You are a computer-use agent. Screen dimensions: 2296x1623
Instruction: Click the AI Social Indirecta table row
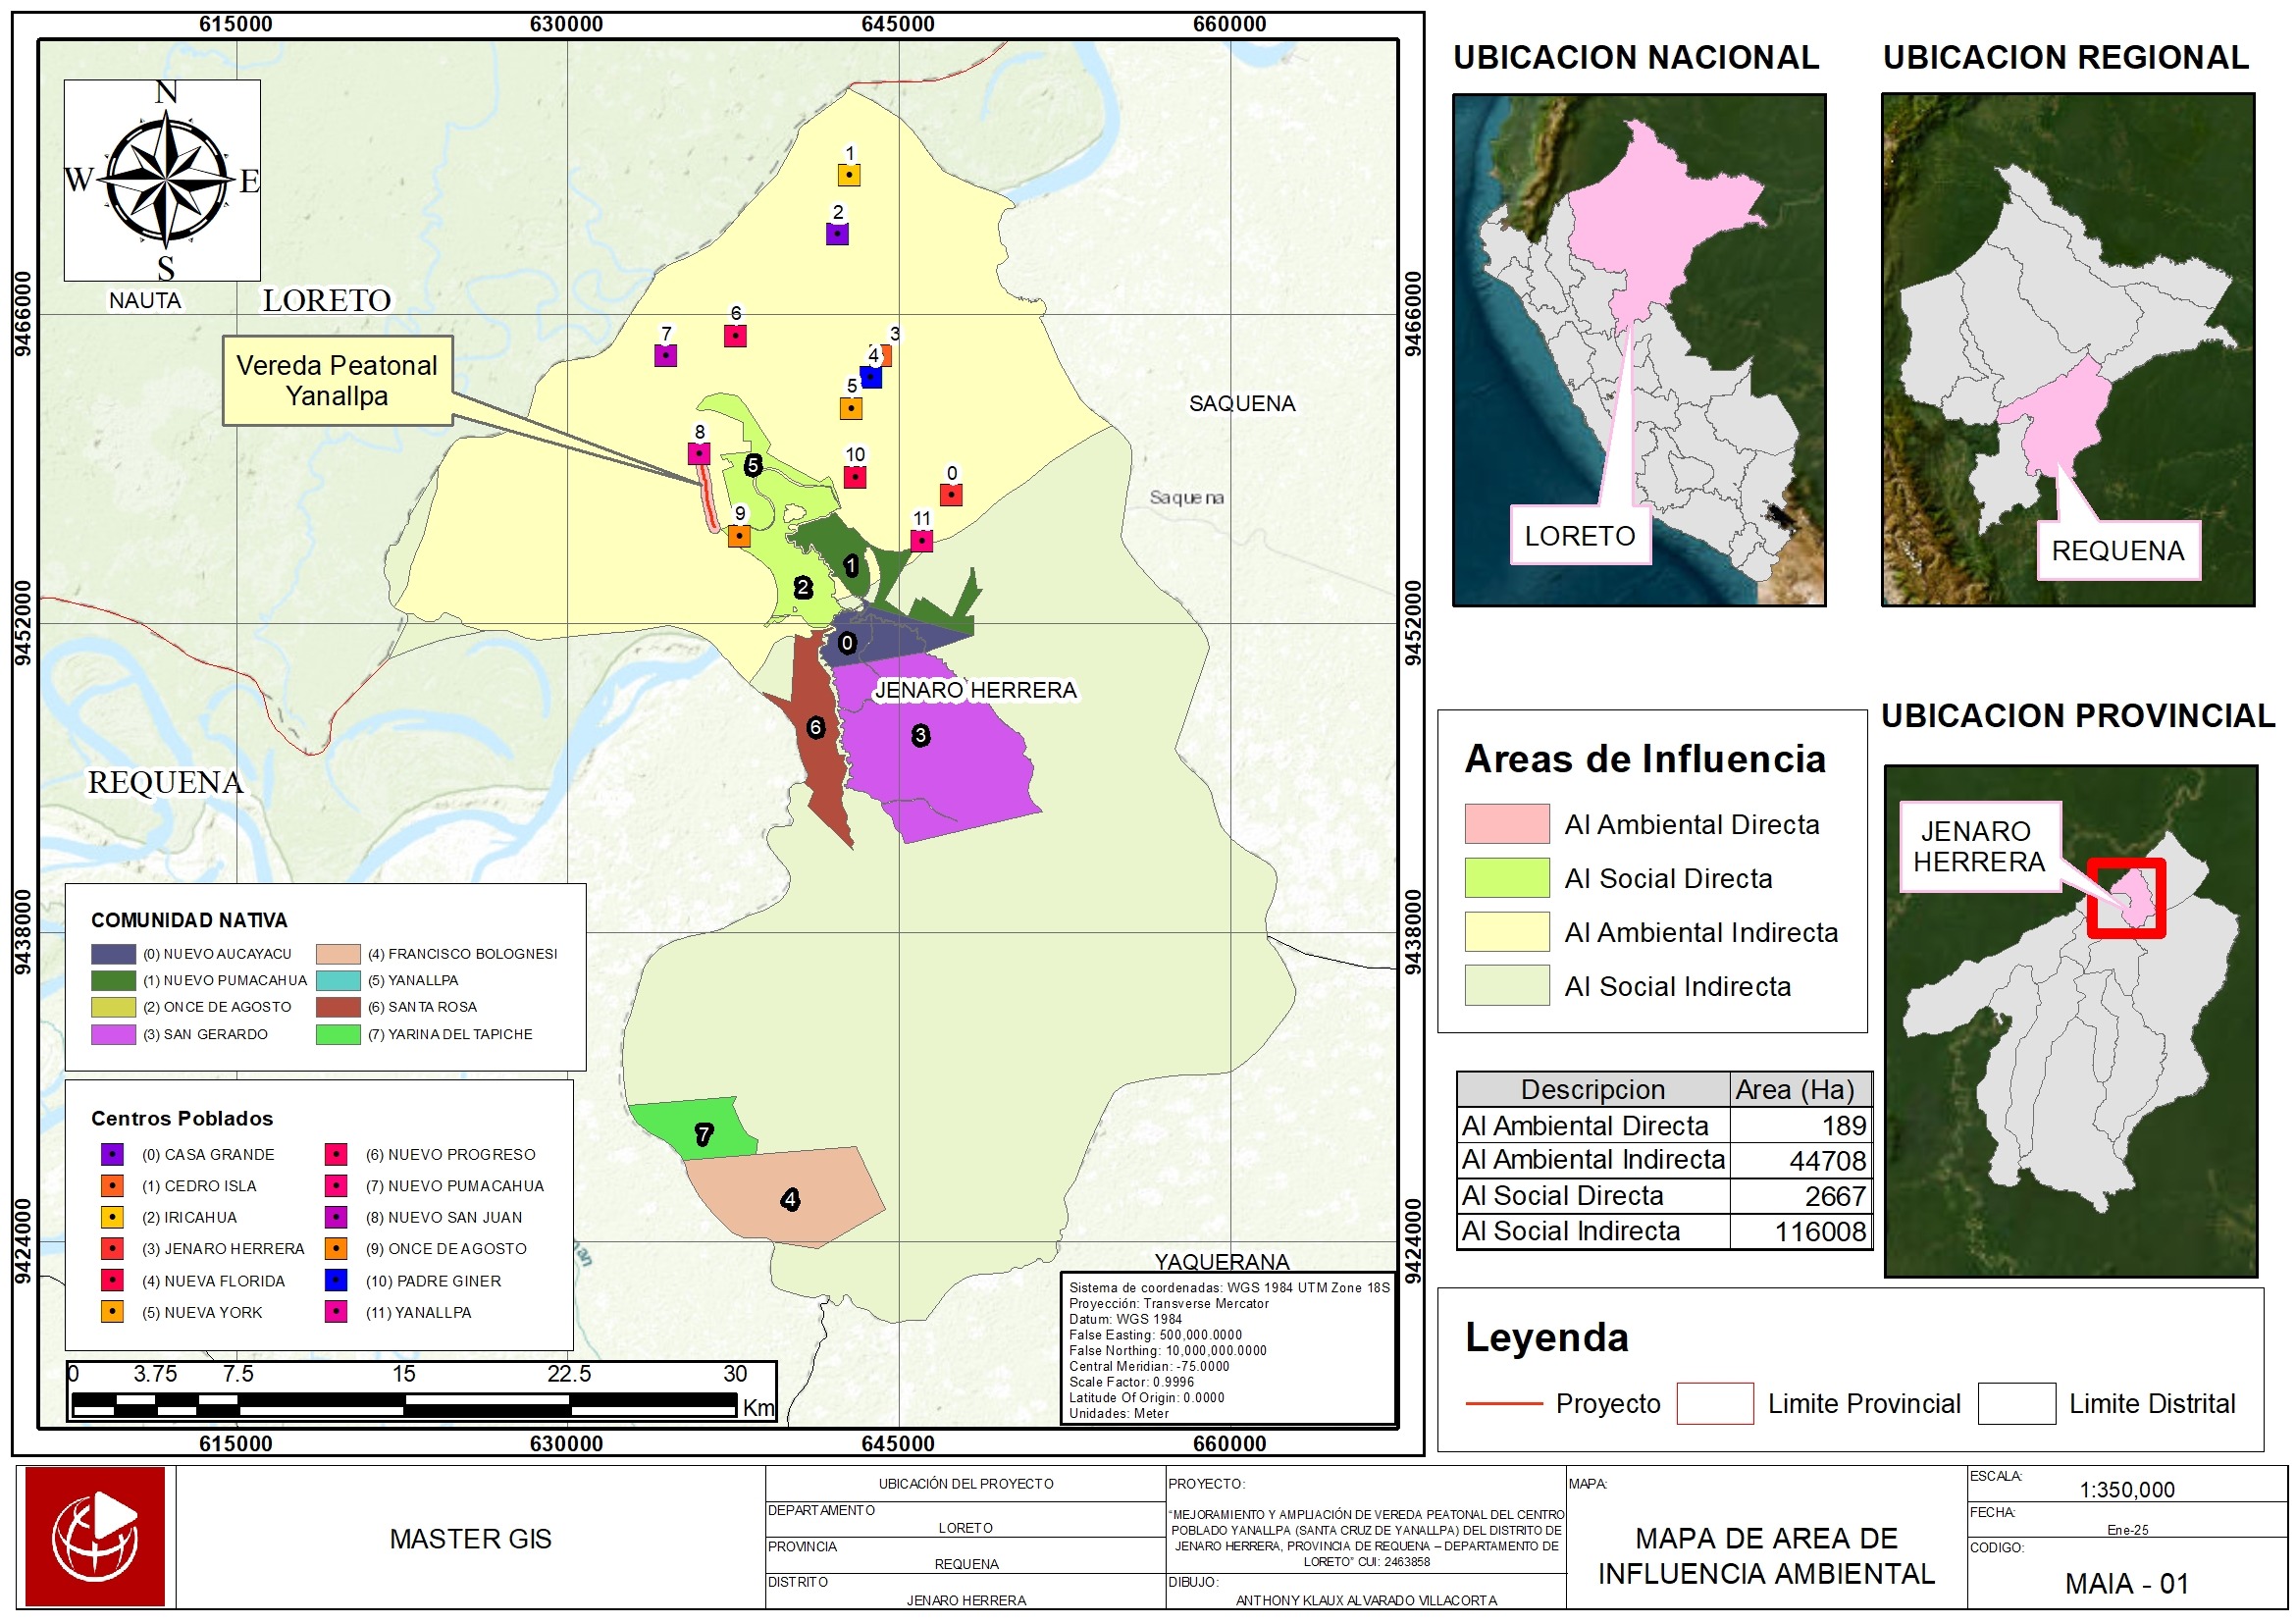pos(1664,1232)
